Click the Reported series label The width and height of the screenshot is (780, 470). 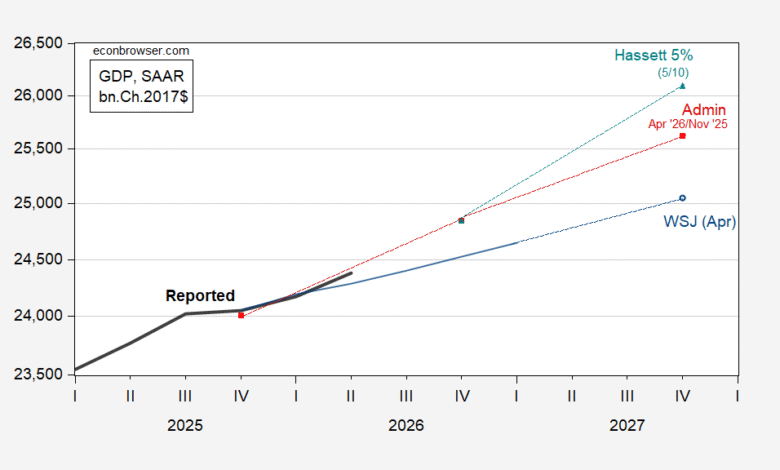200,295
